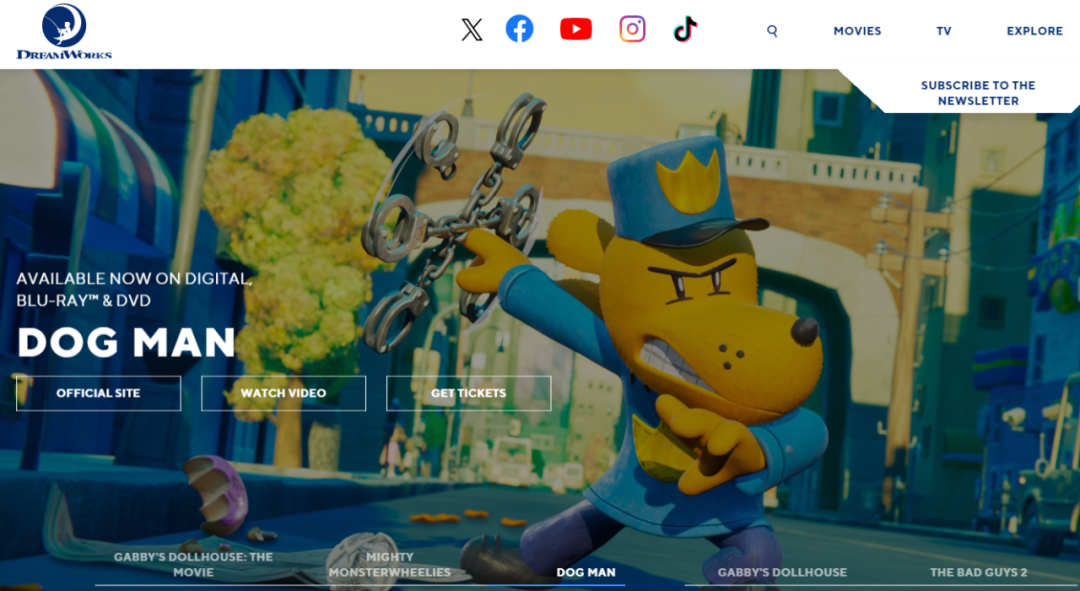Click the search magnifier icon
This screenshot has height=591, width=1080.
click(772, 31)
